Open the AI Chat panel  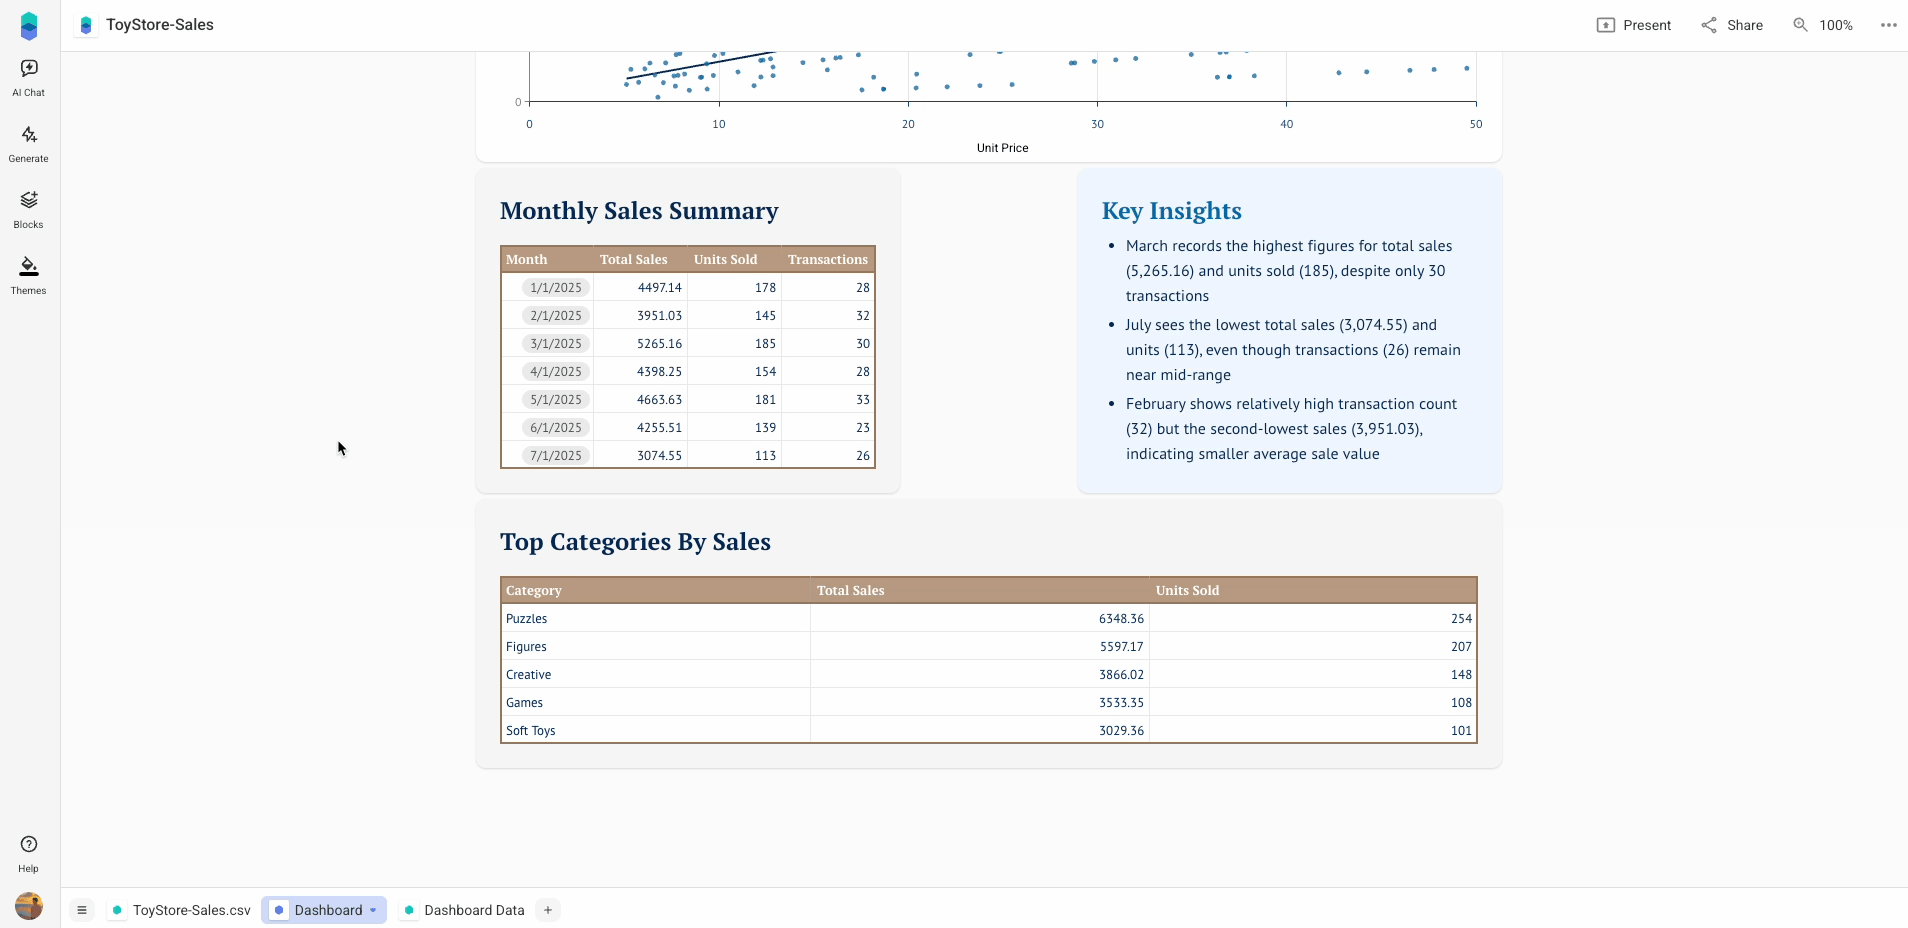(x=29, y=78)
